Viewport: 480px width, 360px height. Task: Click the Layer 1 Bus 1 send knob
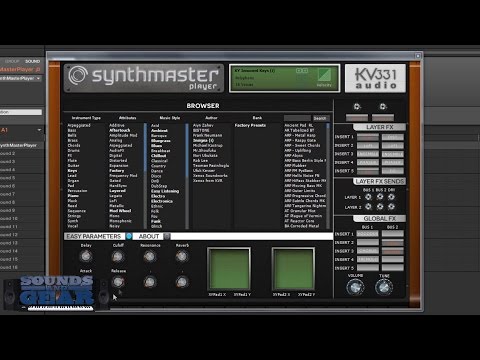point(368,197)
